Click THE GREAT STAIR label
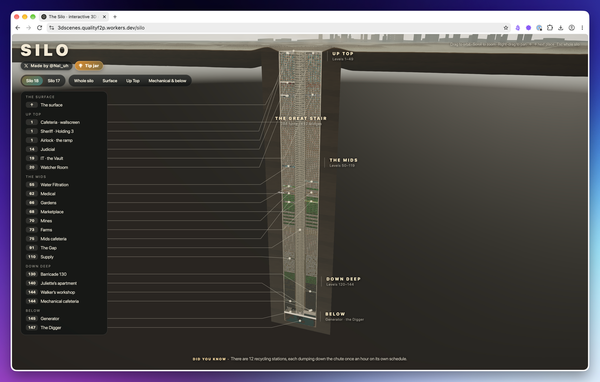This screenshot has height=382, width=600. pos(301,119)
